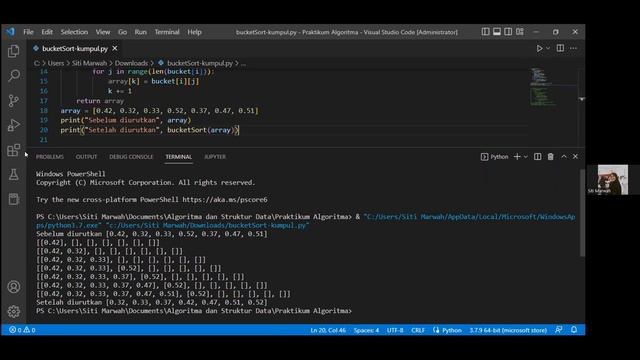Expand the new terminal launch profile dropdown
Image resolution: width=640 pixels, height=360 pixels.
526,157
